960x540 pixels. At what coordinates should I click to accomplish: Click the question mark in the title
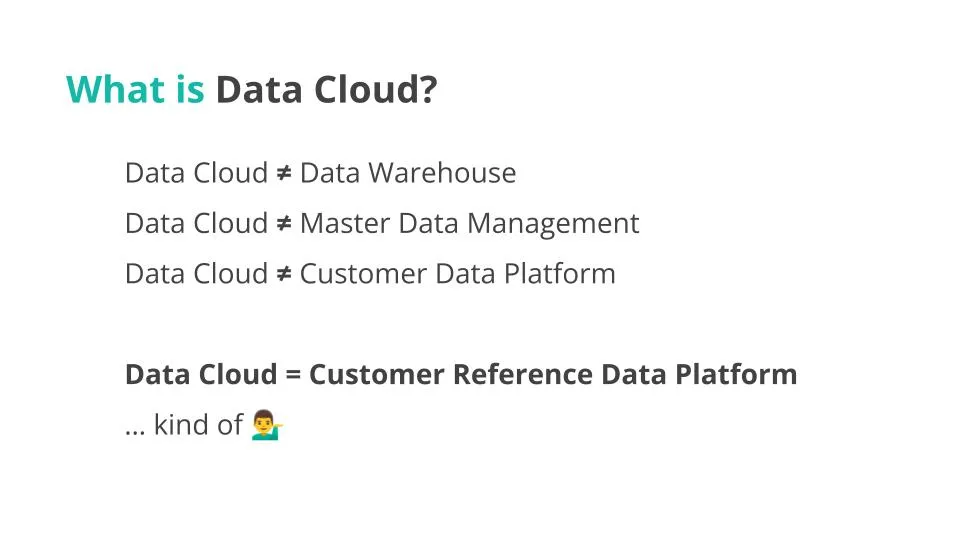click(x=428, y=90)
